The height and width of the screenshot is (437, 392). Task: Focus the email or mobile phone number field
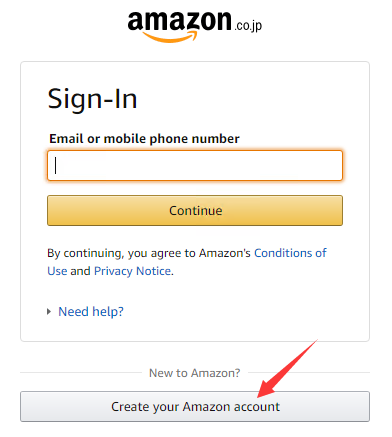[195, 166]
